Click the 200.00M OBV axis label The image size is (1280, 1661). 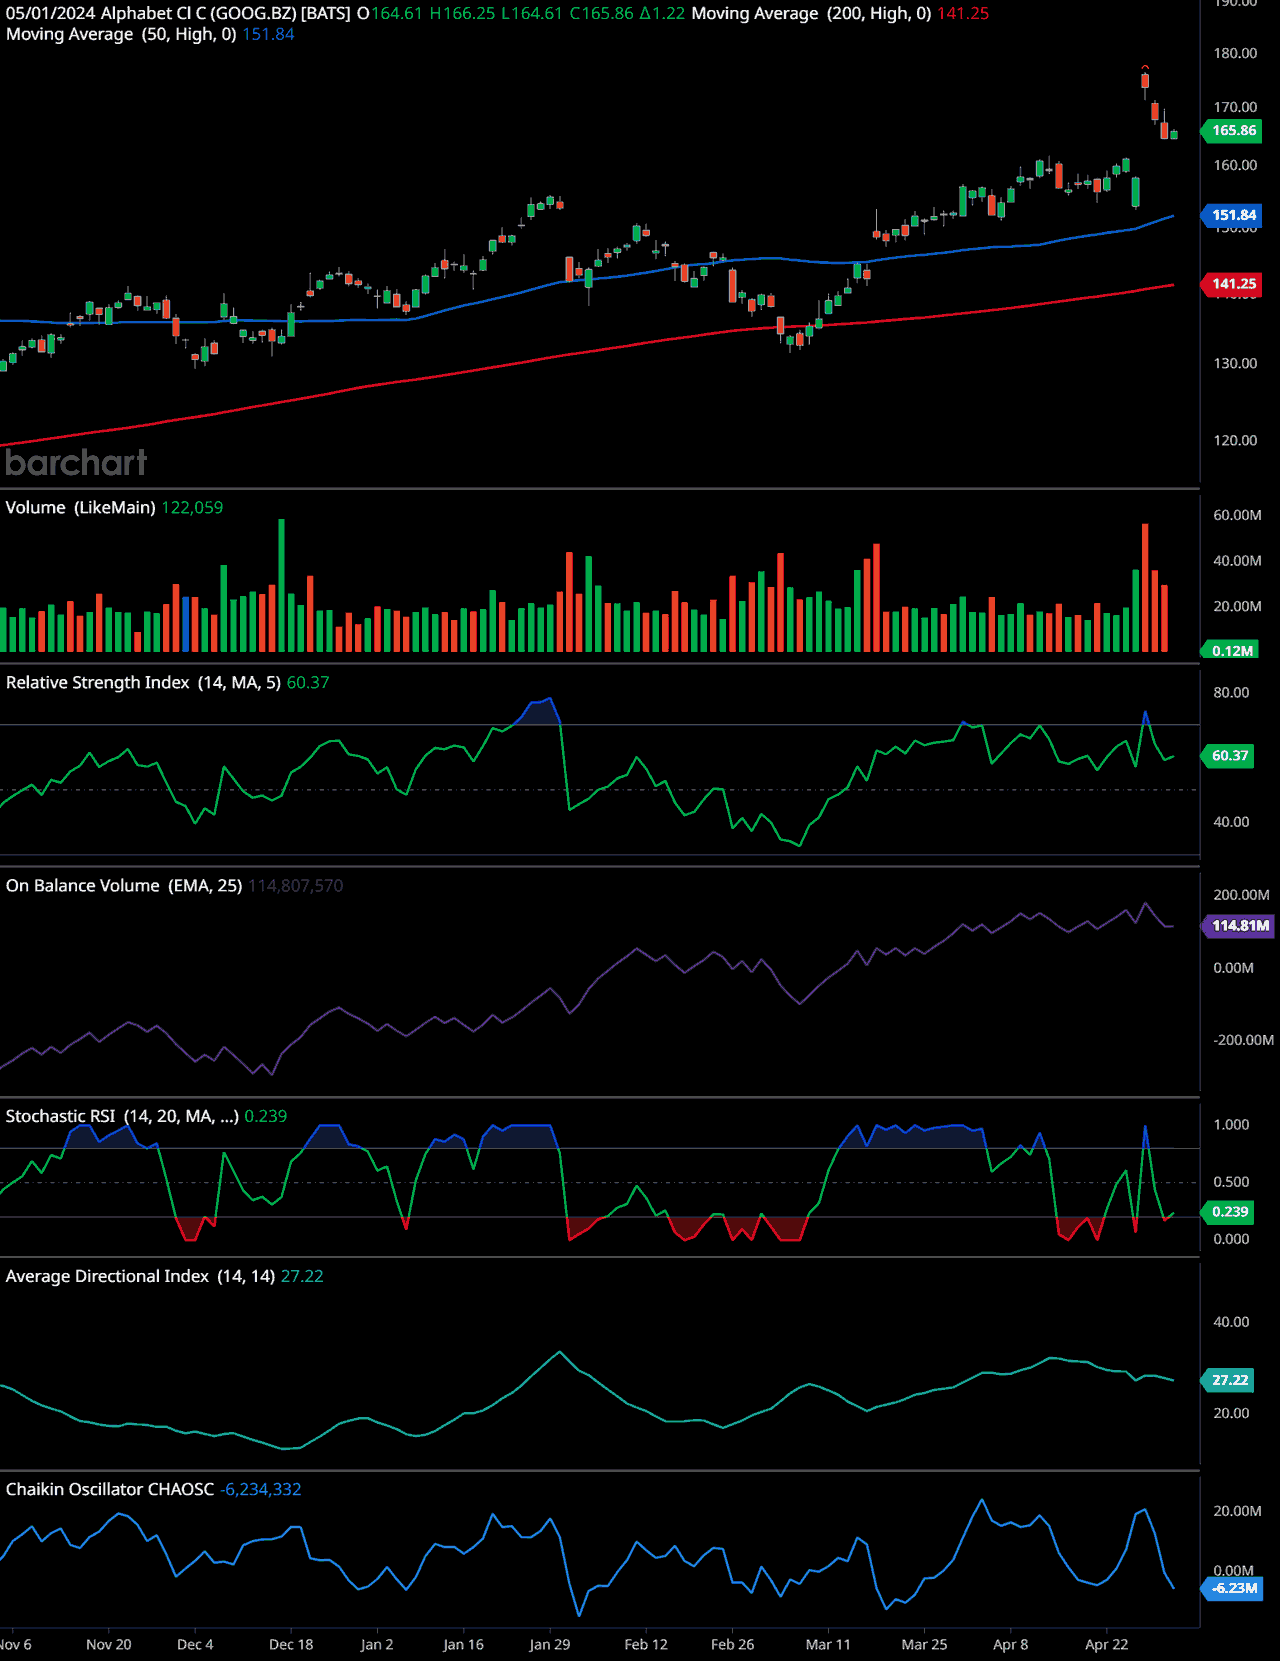pyautogui.click(x=1241, y=895)
